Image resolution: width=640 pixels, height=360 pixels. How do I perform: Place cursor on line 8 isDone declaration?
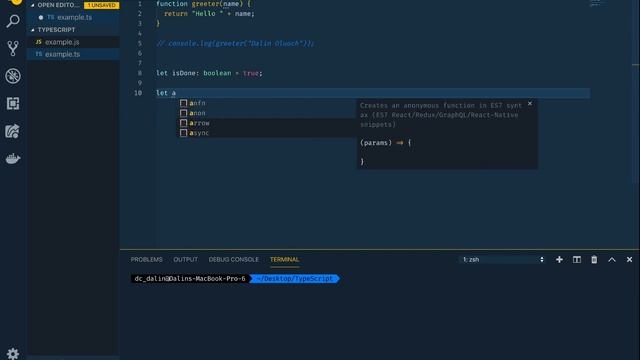(x=209, y=73)
